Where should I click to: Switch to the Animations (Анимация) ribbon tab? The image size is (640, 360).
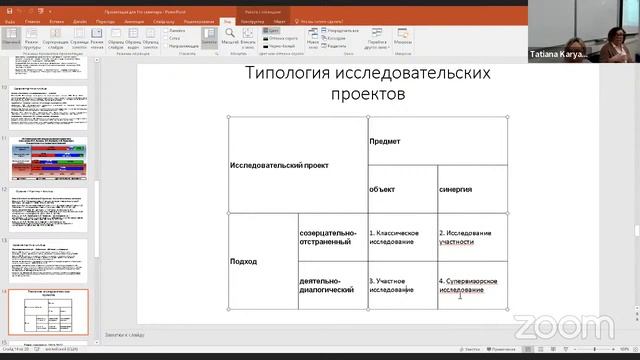(x=134, y=22)
